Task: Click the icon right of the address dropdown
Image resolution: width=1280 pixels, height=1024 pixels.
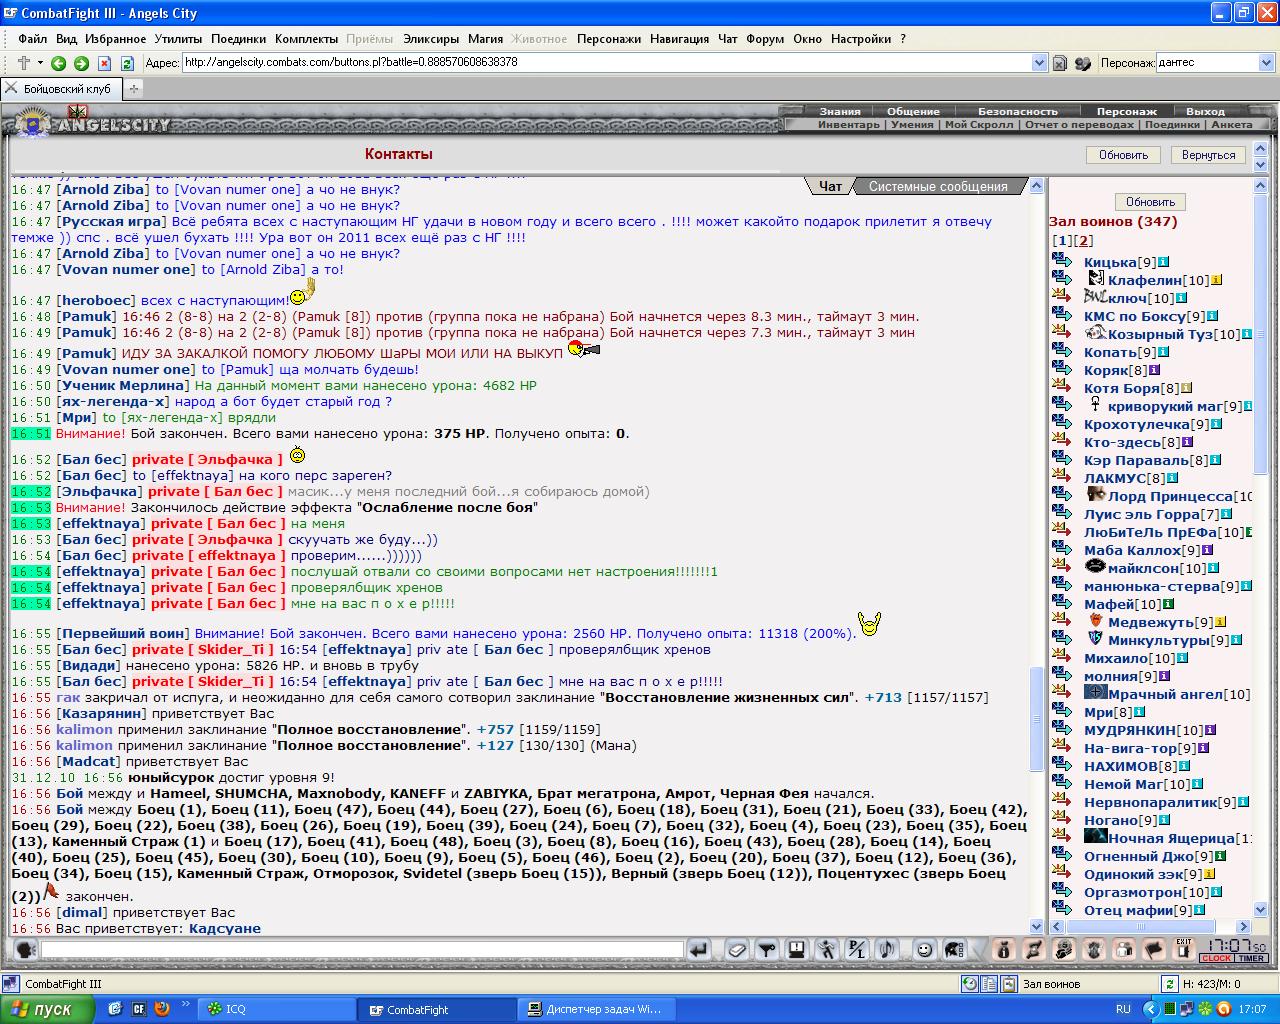Action: [x=1060, y=63]
